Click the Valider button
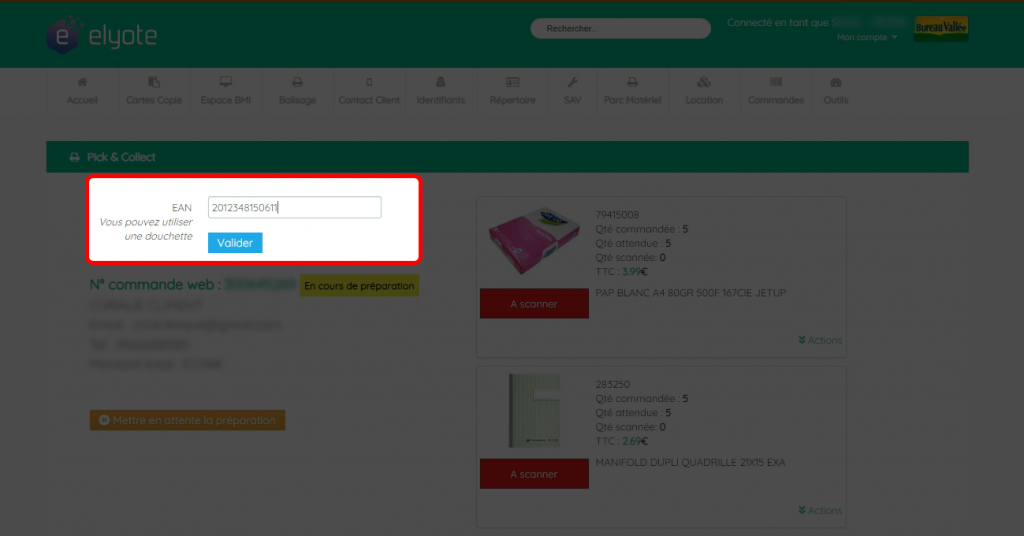The width and height of the screenshot is (1024, 536). (235, 243)
